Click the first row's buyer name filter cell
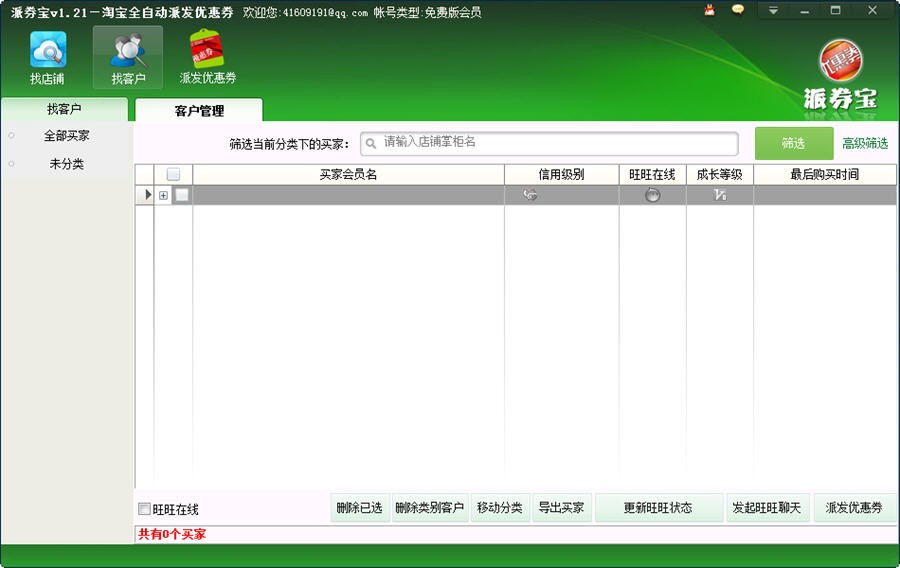Screen dimensions: 900x568 [348, 195]
